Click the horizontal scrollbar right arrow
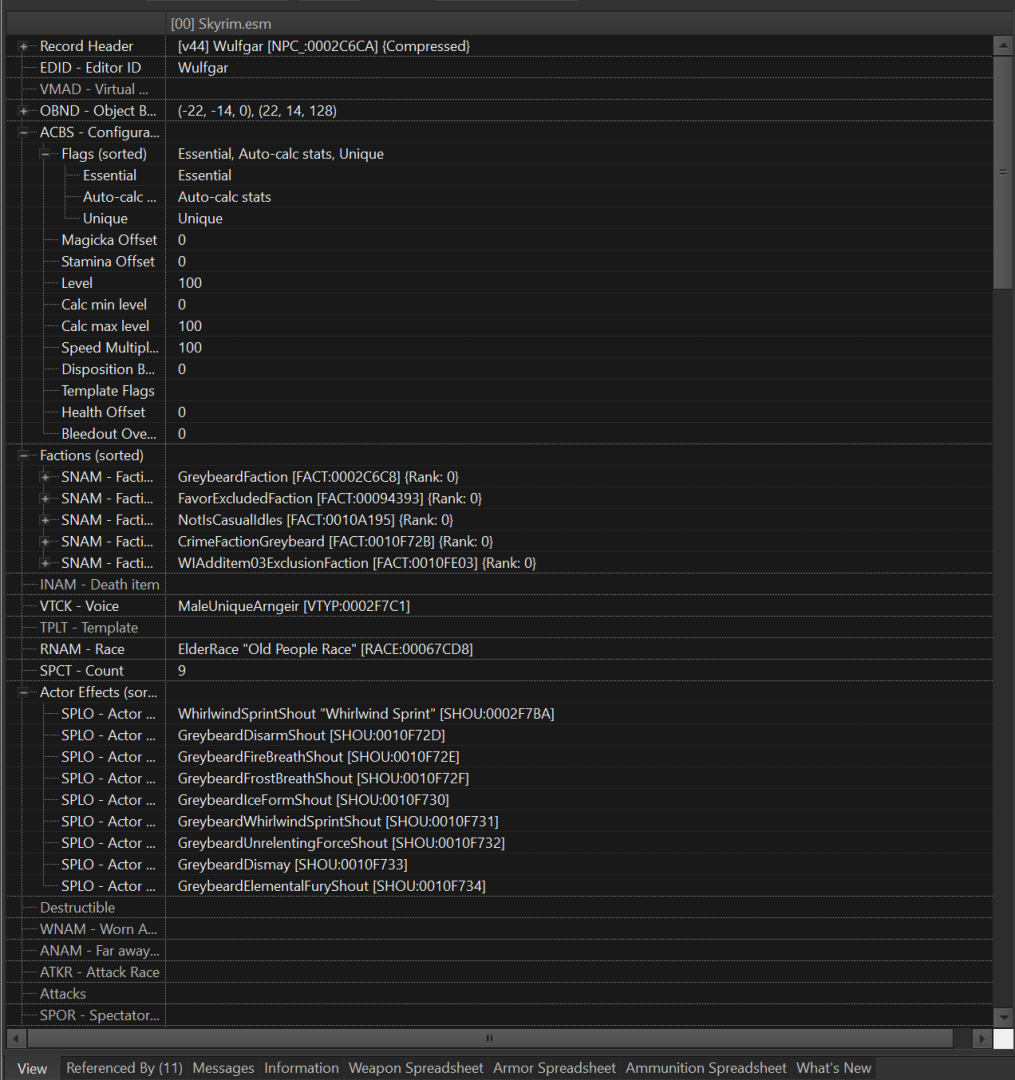Viewport: 1015px width, 1080px height. 983,1038
